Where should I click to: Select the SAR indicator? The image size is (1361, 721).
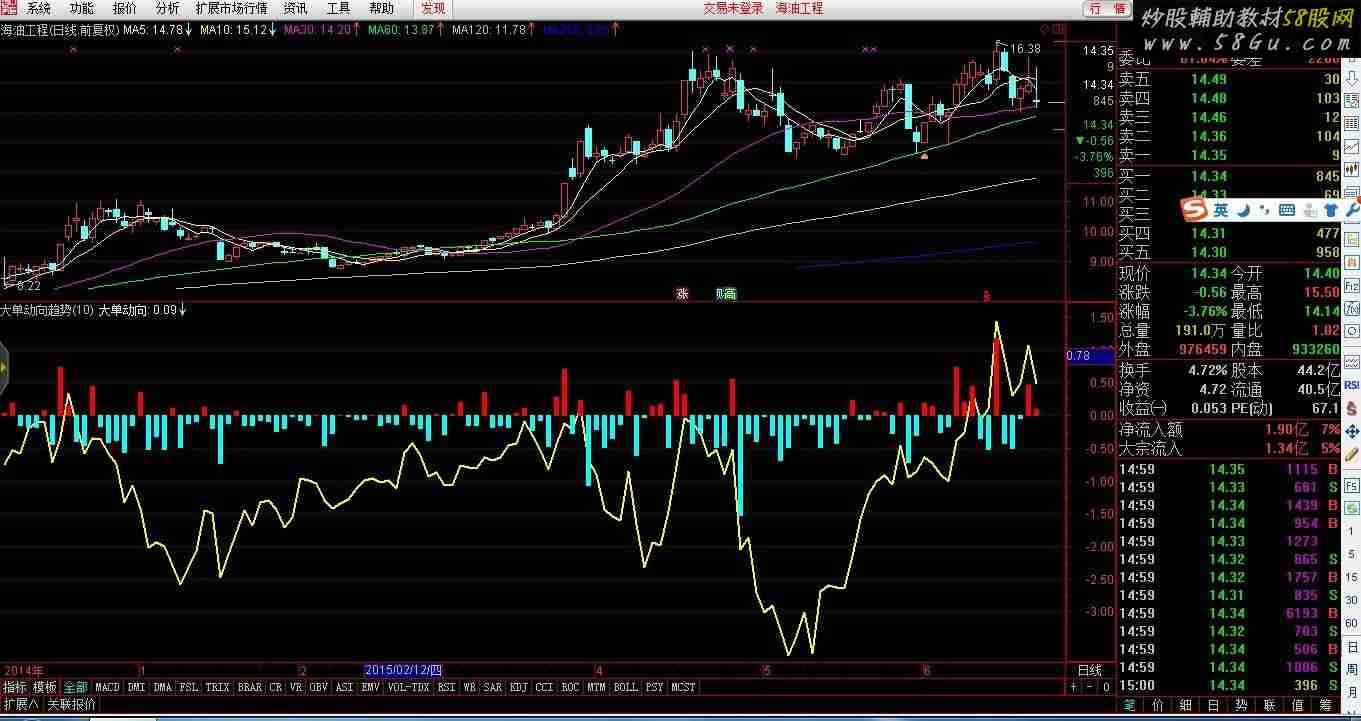coord(493,687)
